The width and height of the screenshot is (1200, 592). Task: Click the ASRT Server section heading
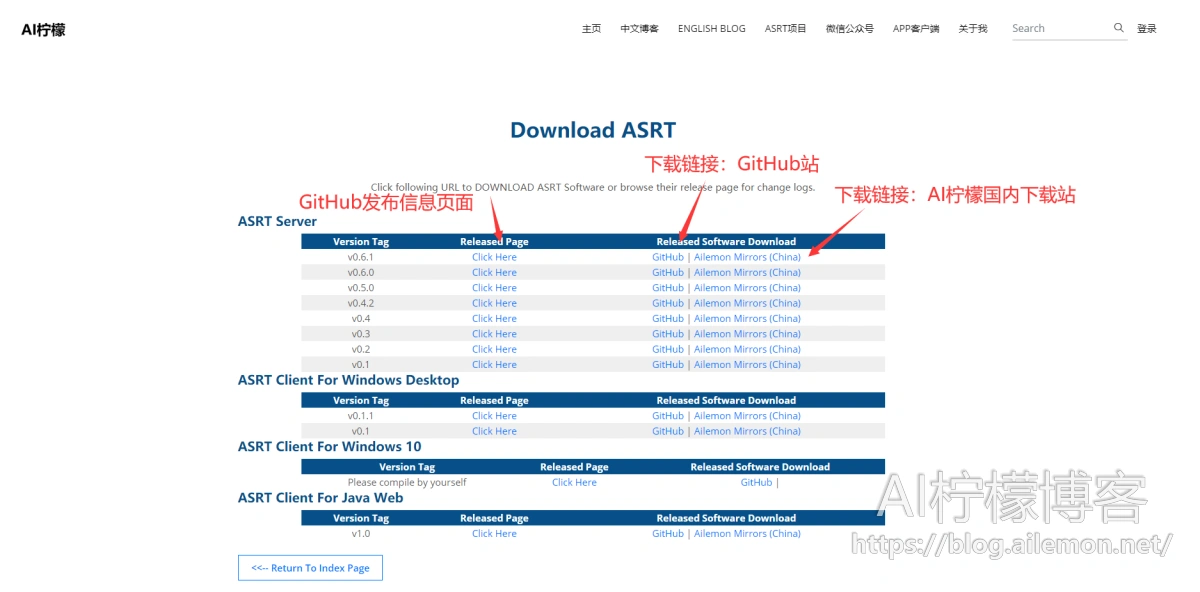pyautogui.click(x=277, y=221)
